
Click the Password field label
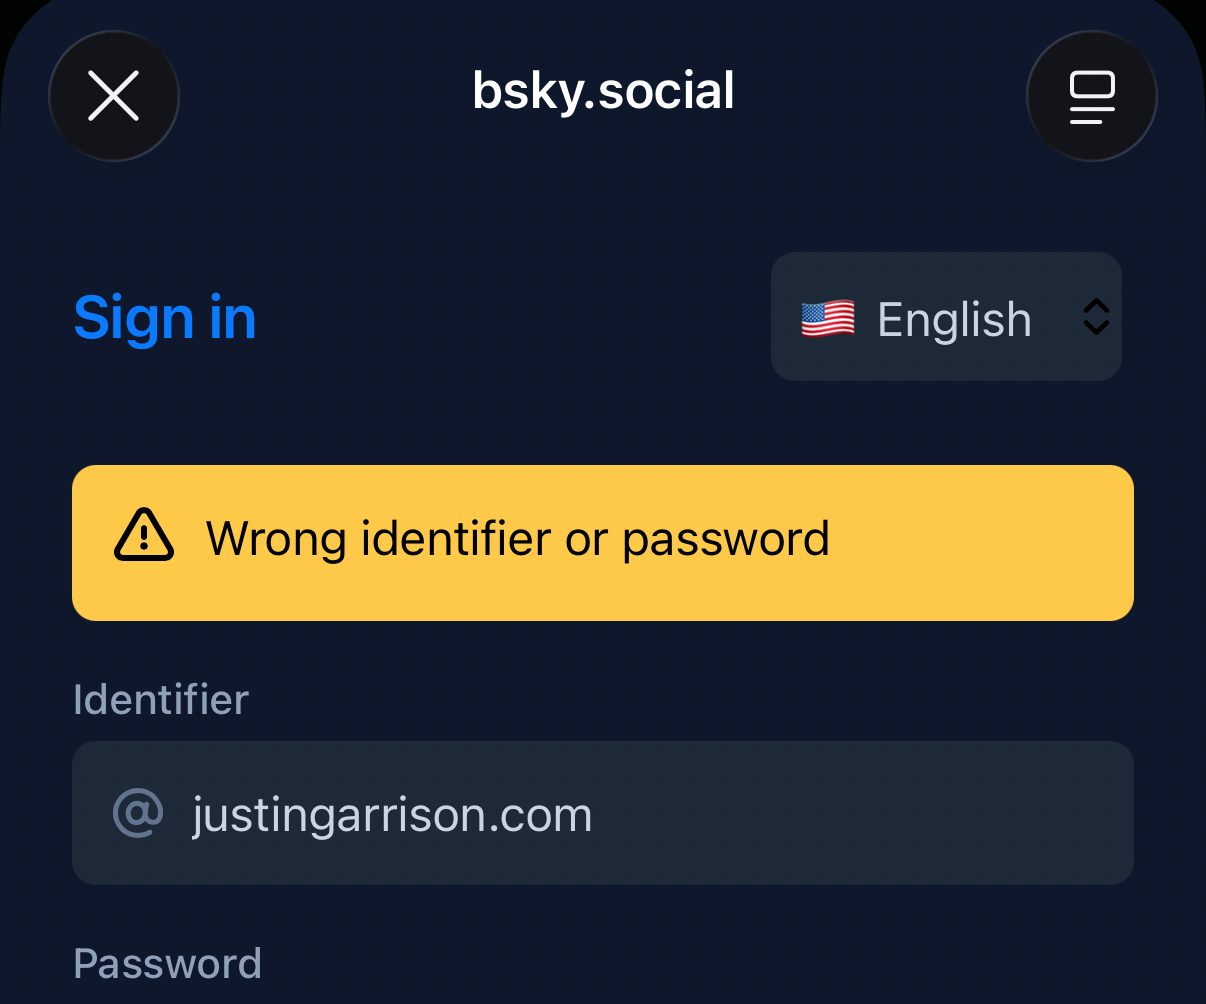[167, 964]
